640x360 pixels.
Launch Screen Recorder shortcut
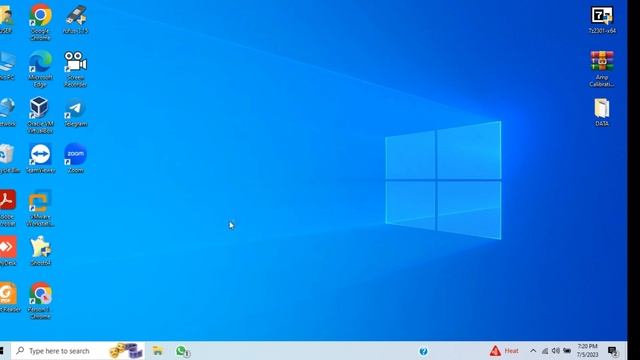coord(76,69)
